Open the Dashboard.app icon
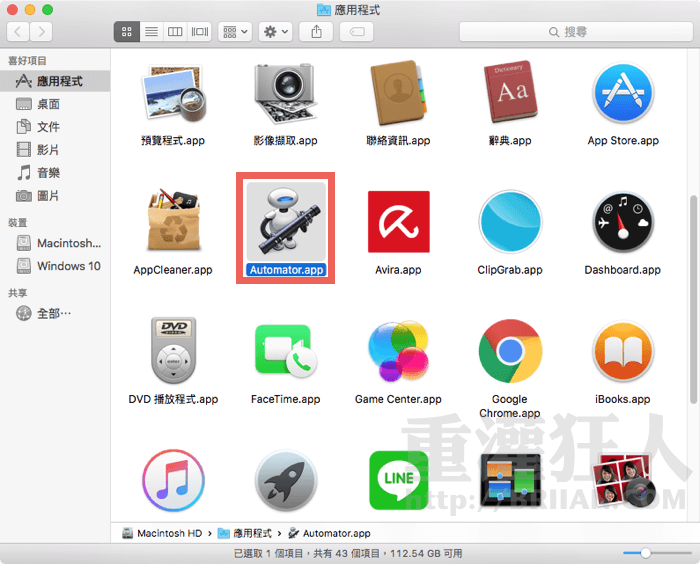 click(x=622, y=222)
